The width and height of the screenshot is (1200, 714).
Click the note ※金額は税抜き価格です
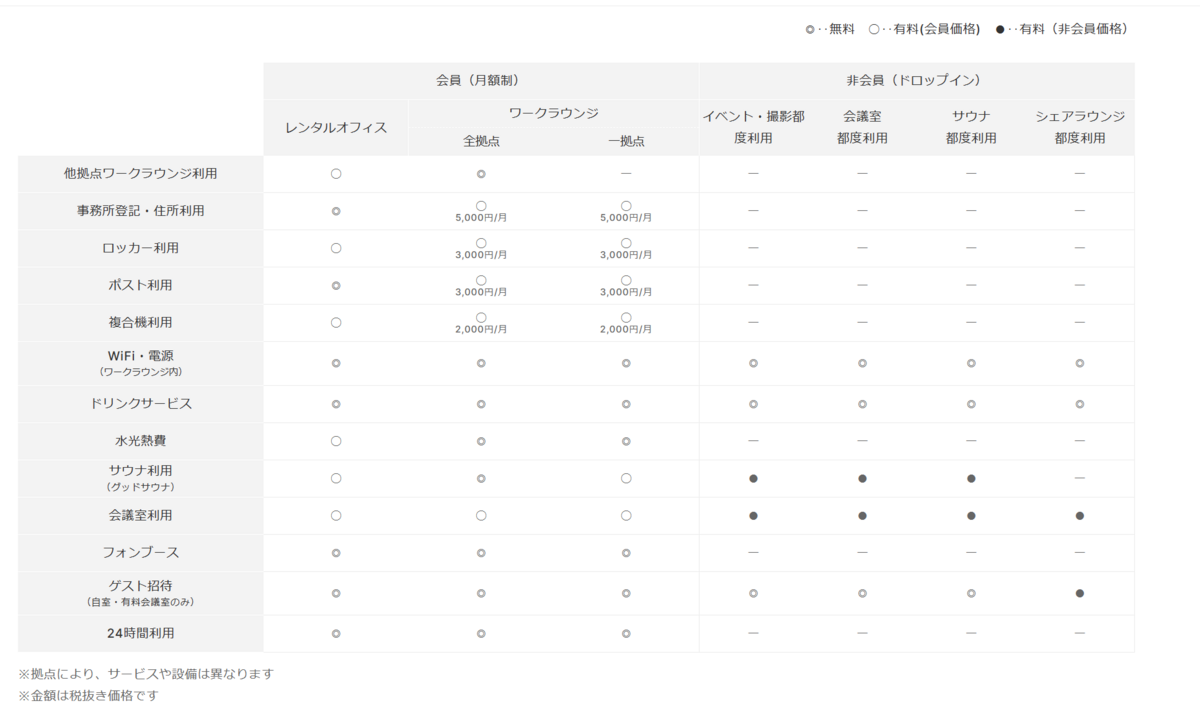(88, 695)
